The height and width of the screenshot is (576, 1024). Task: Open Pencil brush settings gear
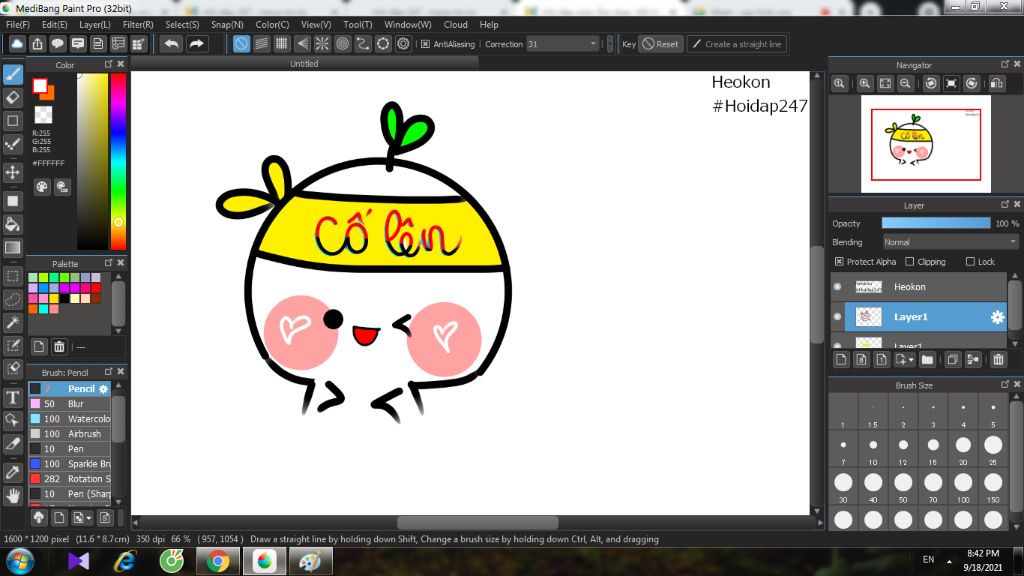click(x=103, y=389)
